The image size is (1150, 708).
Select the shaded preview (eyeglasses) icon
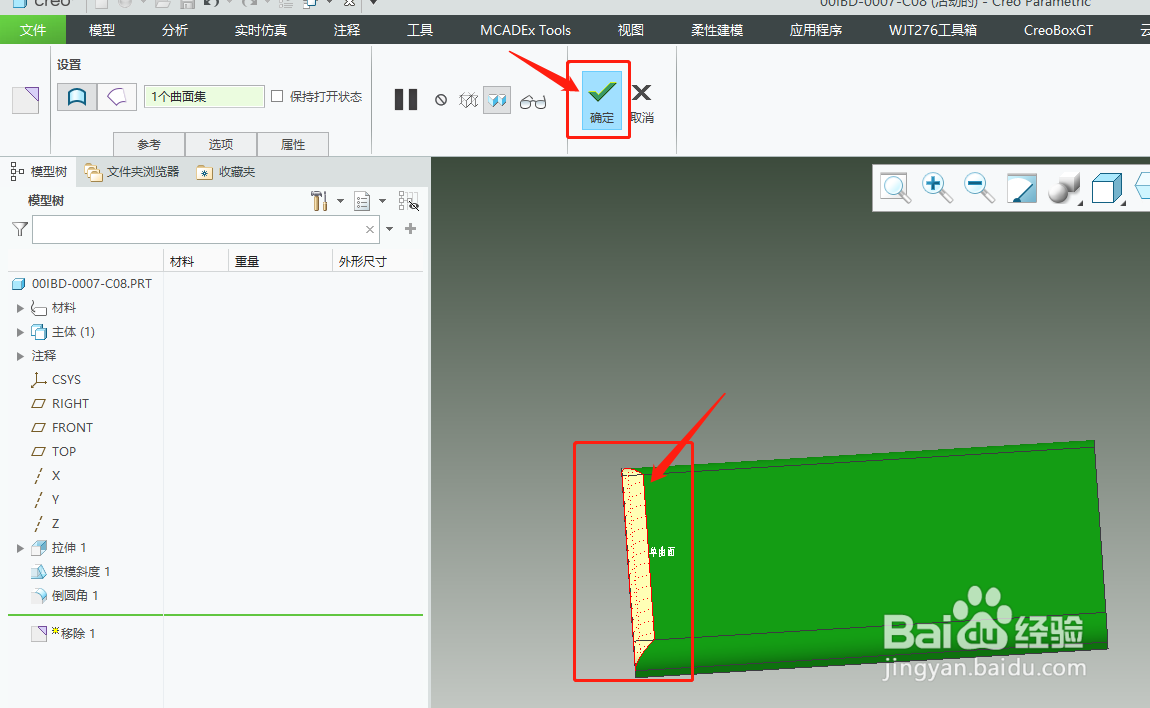point(533,102)
